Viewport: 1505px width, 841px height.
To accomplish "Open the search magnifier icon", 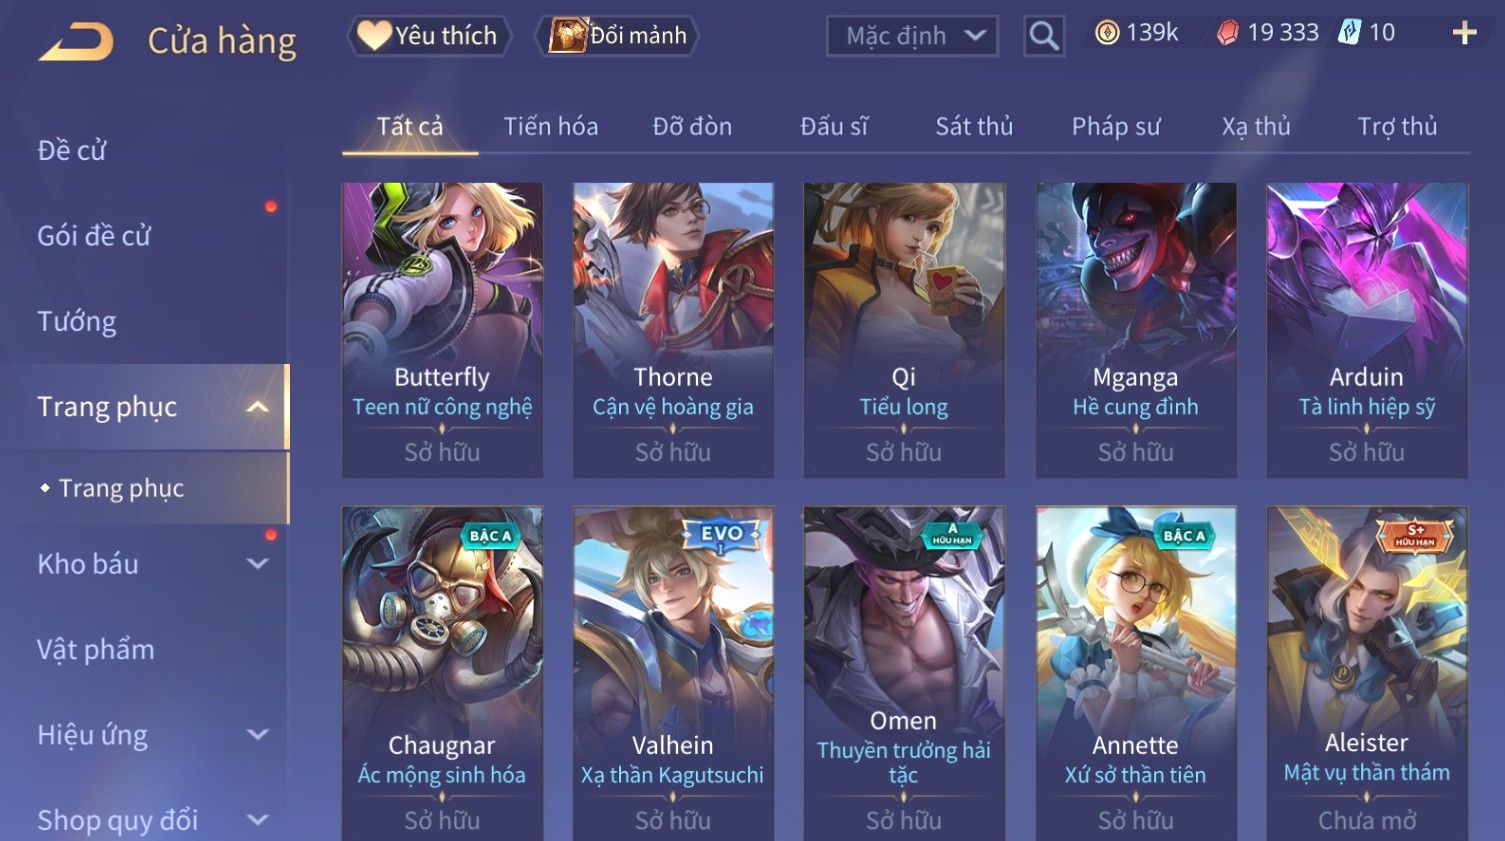I will (1044, 36).
